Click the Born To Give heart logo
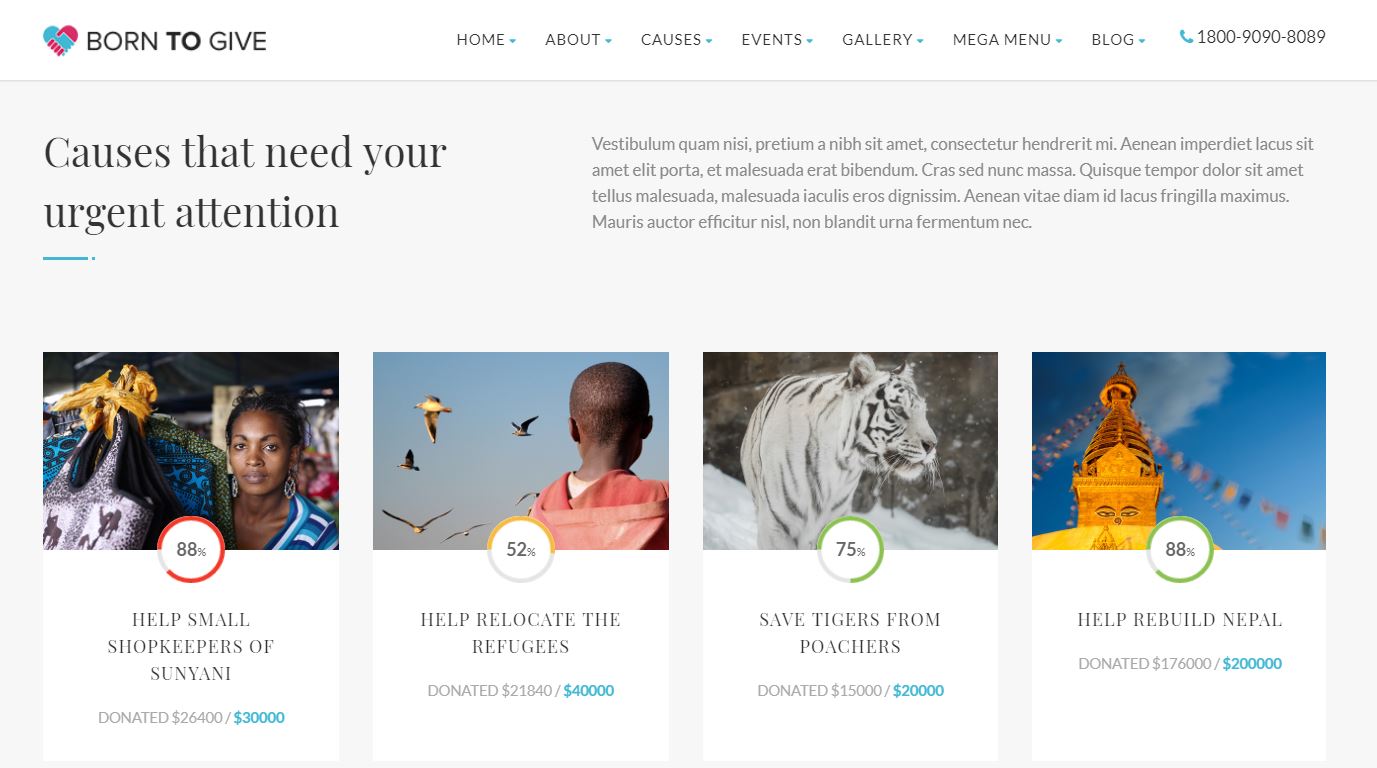The width and height of the screenshot is (1377, 768). 60,40
